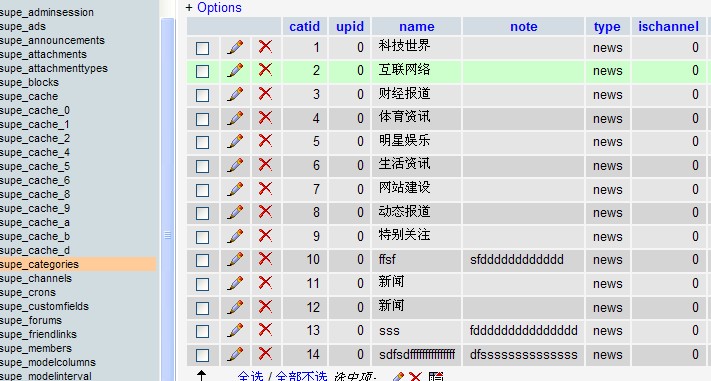Edit the 明星娱乐 row
The image size is (711, 381).
tap(235, 142)
